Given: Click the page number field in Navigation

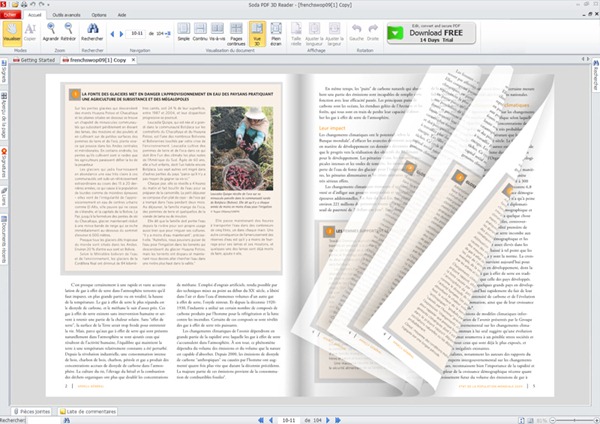Looking at the screenshot, I should [x=135, y=32].
